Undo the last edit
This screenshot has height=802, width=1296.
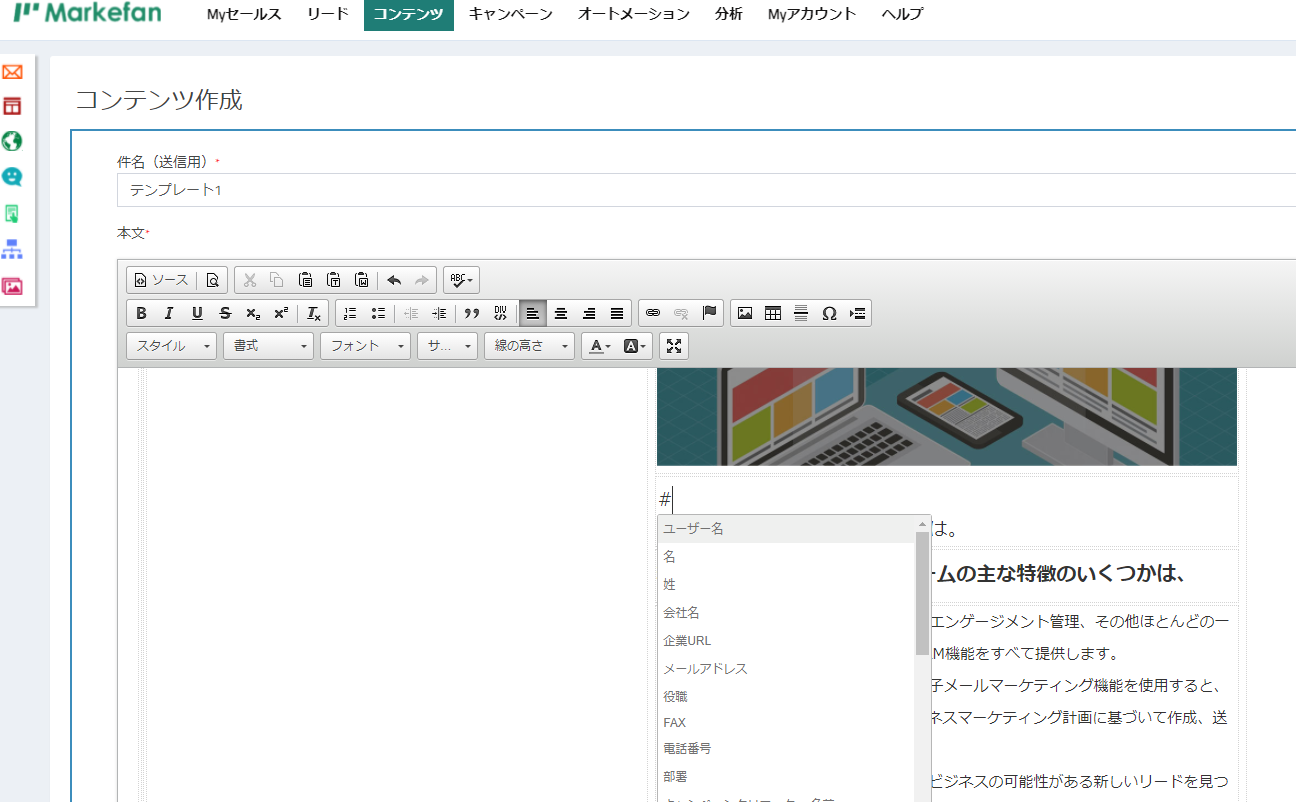pyautogui.click(x=394, y=280)
